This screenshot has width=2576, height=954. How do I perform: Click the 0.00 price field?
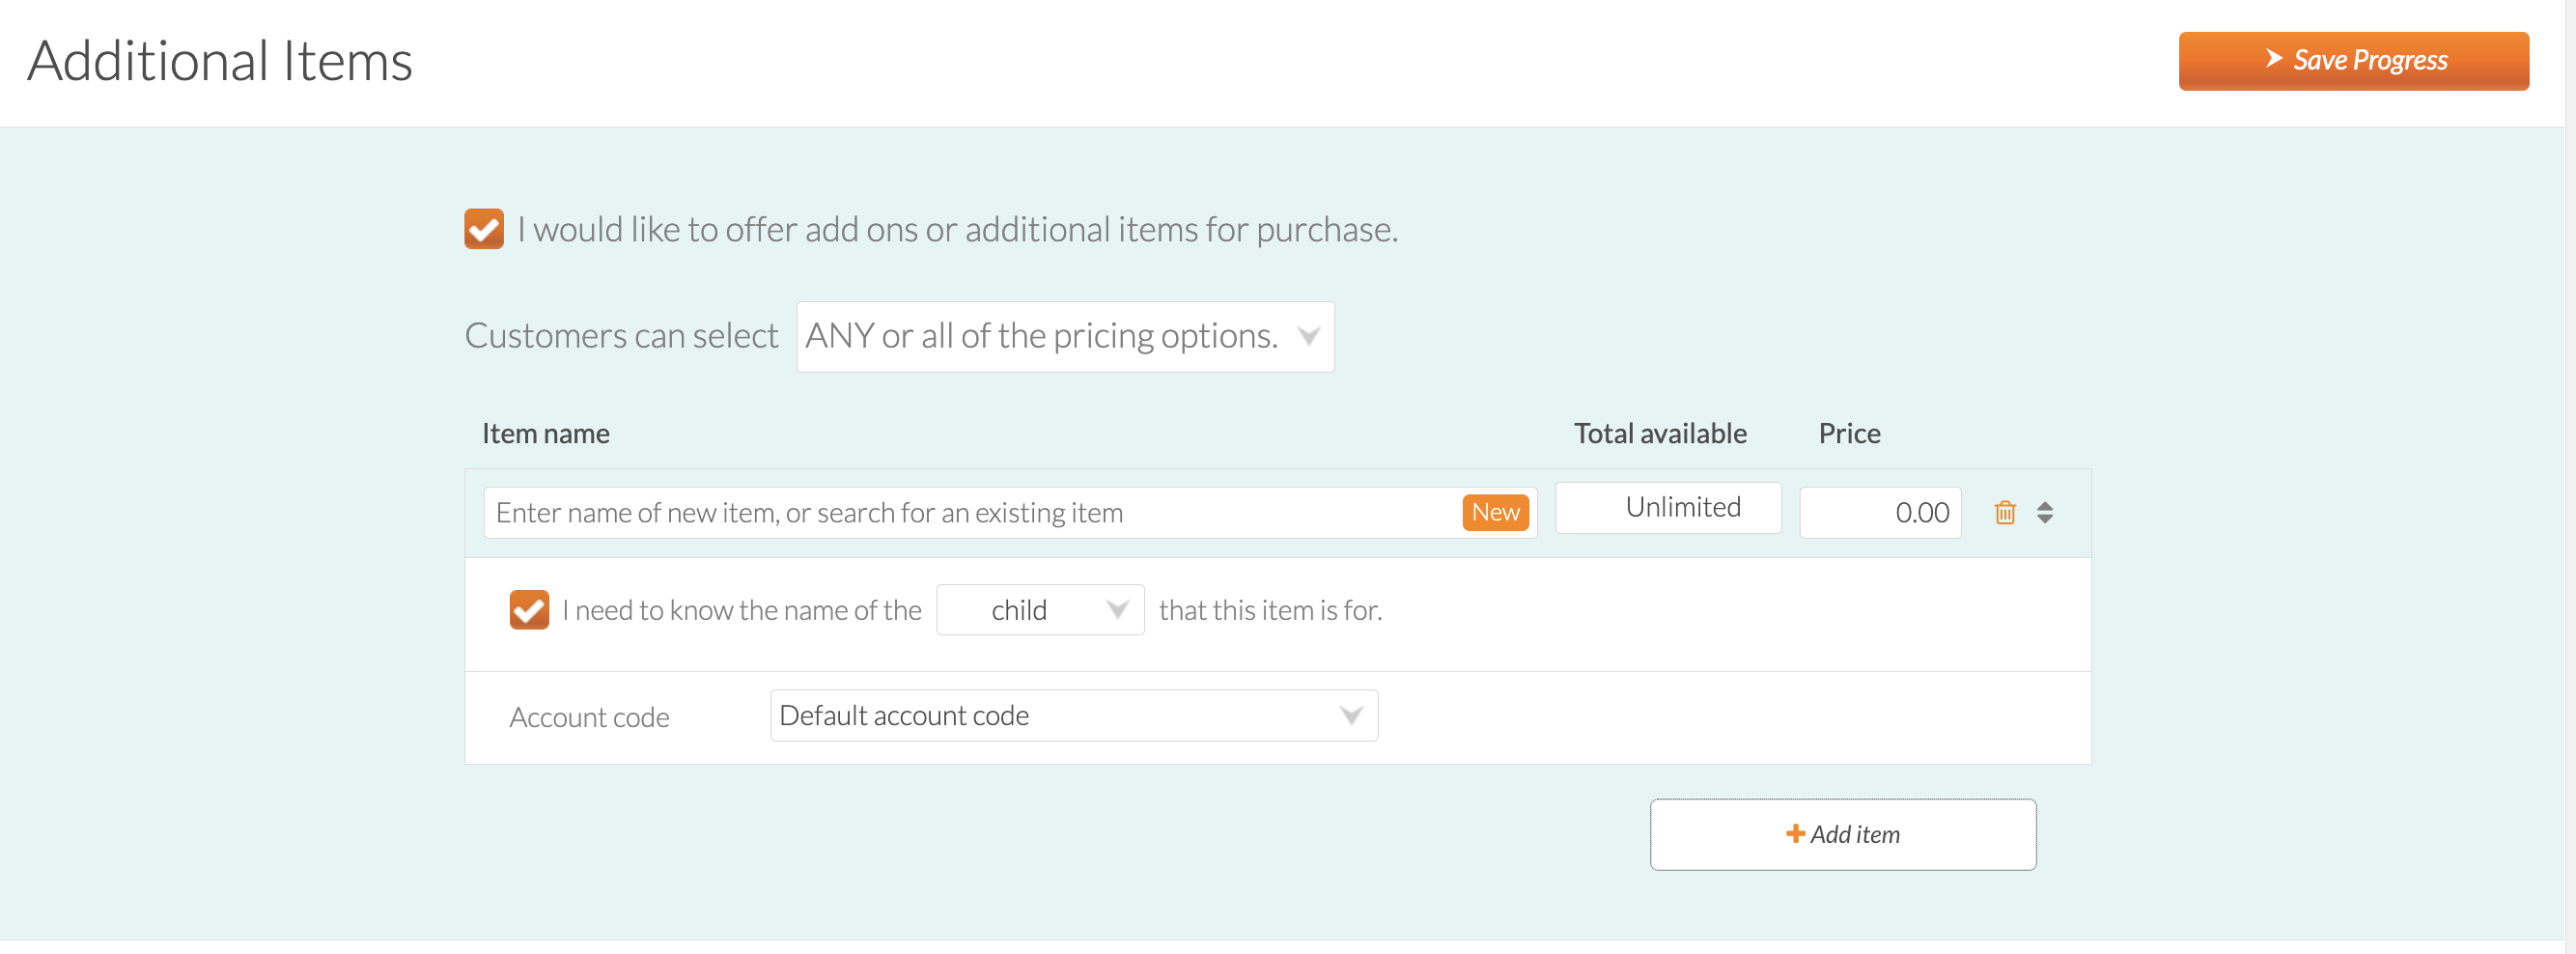pyautogui.click(x=1879, y=513)
